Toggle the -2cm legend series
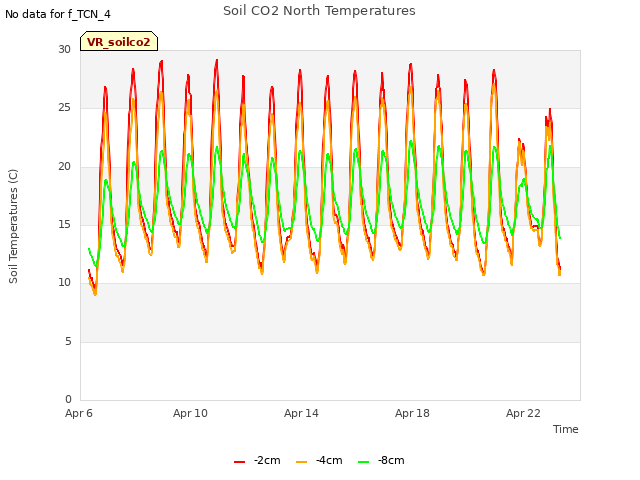640x480 pixels. (257, 460)
